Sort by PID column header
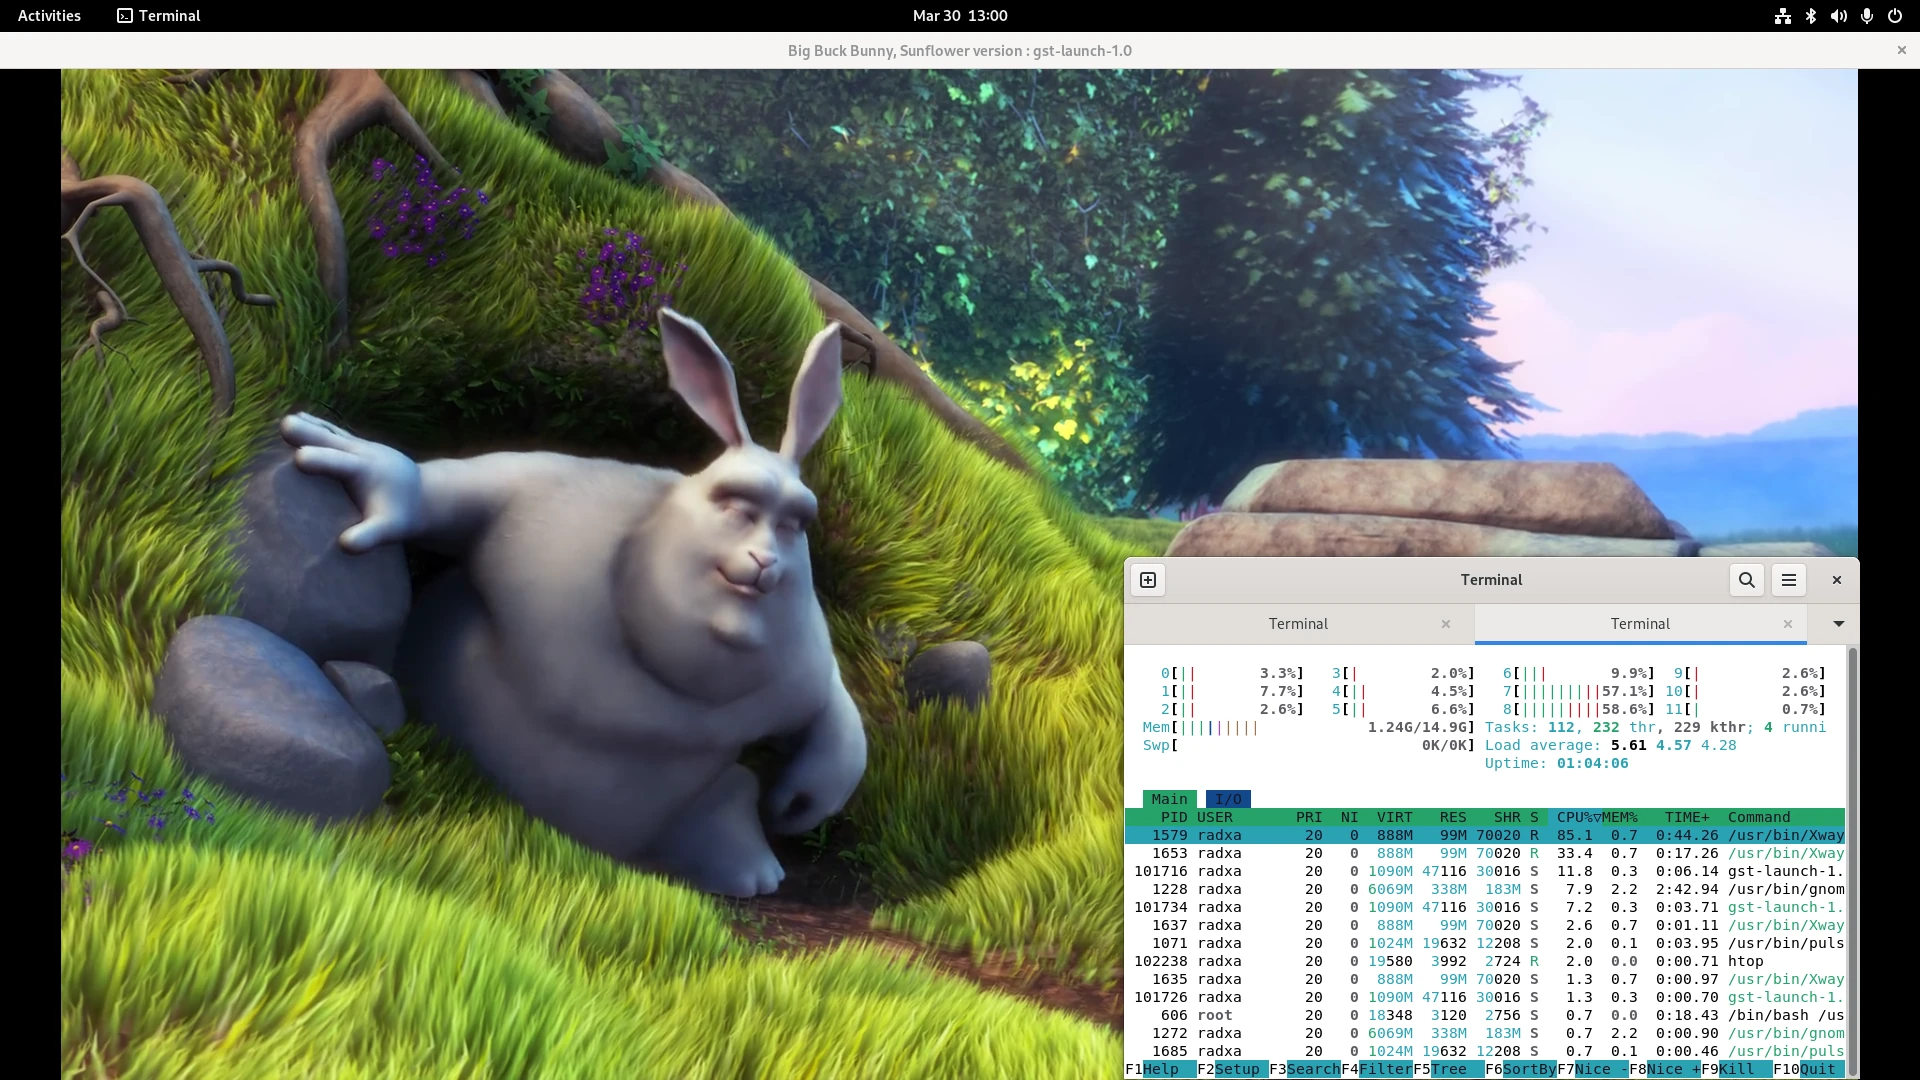Image resolution: width=1920 pixels, height=1080 pixels. pyautogui.click(x=1173, y=817)
